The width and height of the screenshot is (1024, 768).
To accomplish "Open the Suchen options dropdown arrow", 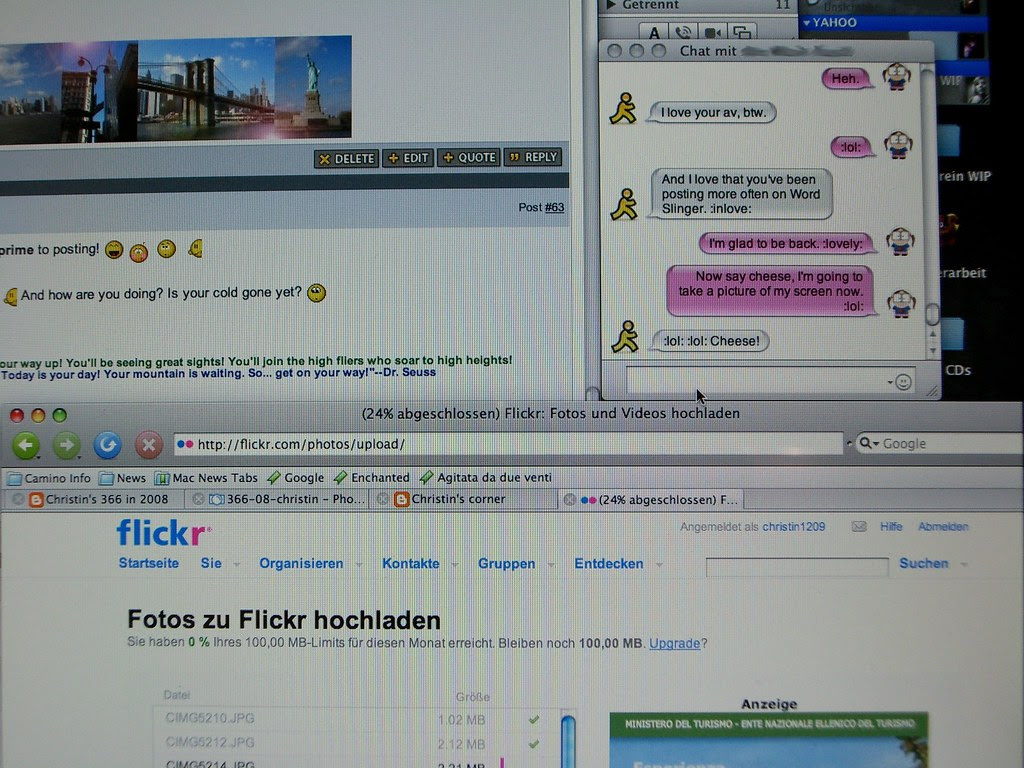I will (964, 564).
